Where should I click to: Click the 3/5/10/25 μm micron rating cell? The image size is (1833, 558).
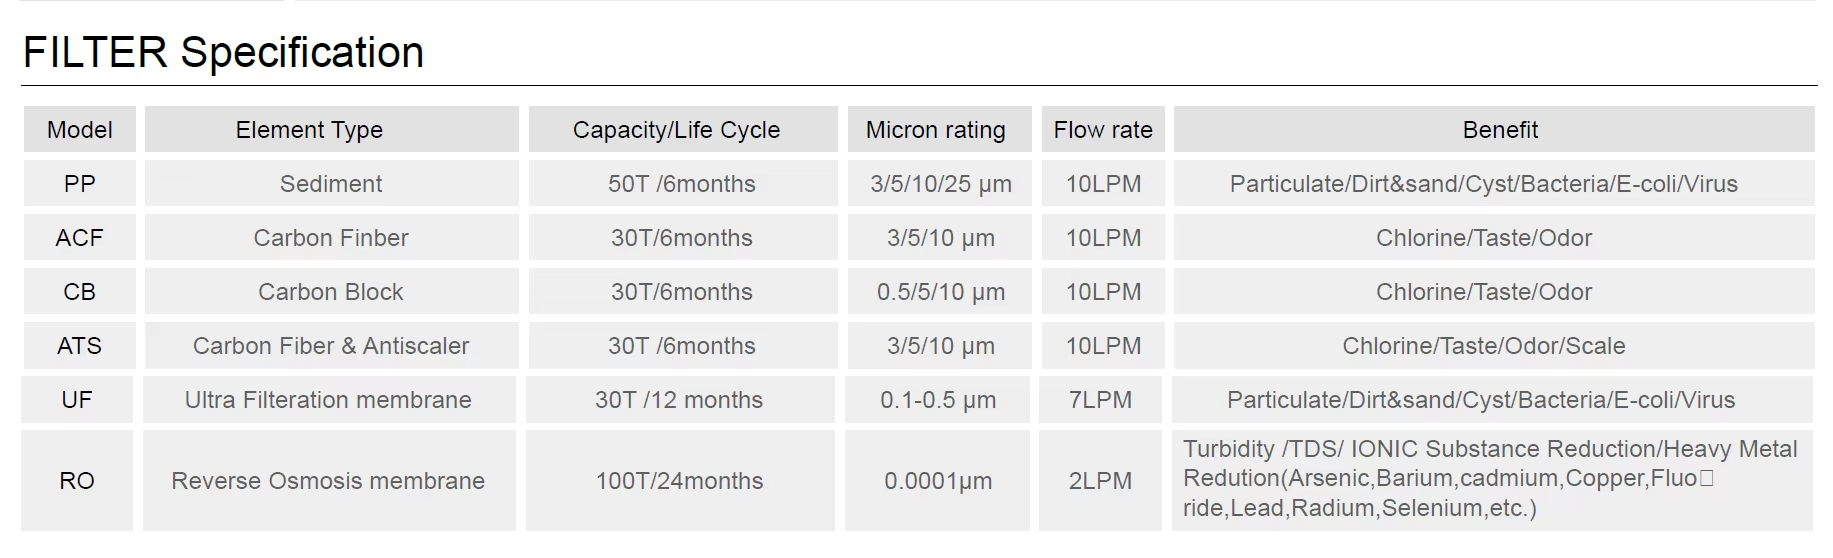[x=941, y=184]
